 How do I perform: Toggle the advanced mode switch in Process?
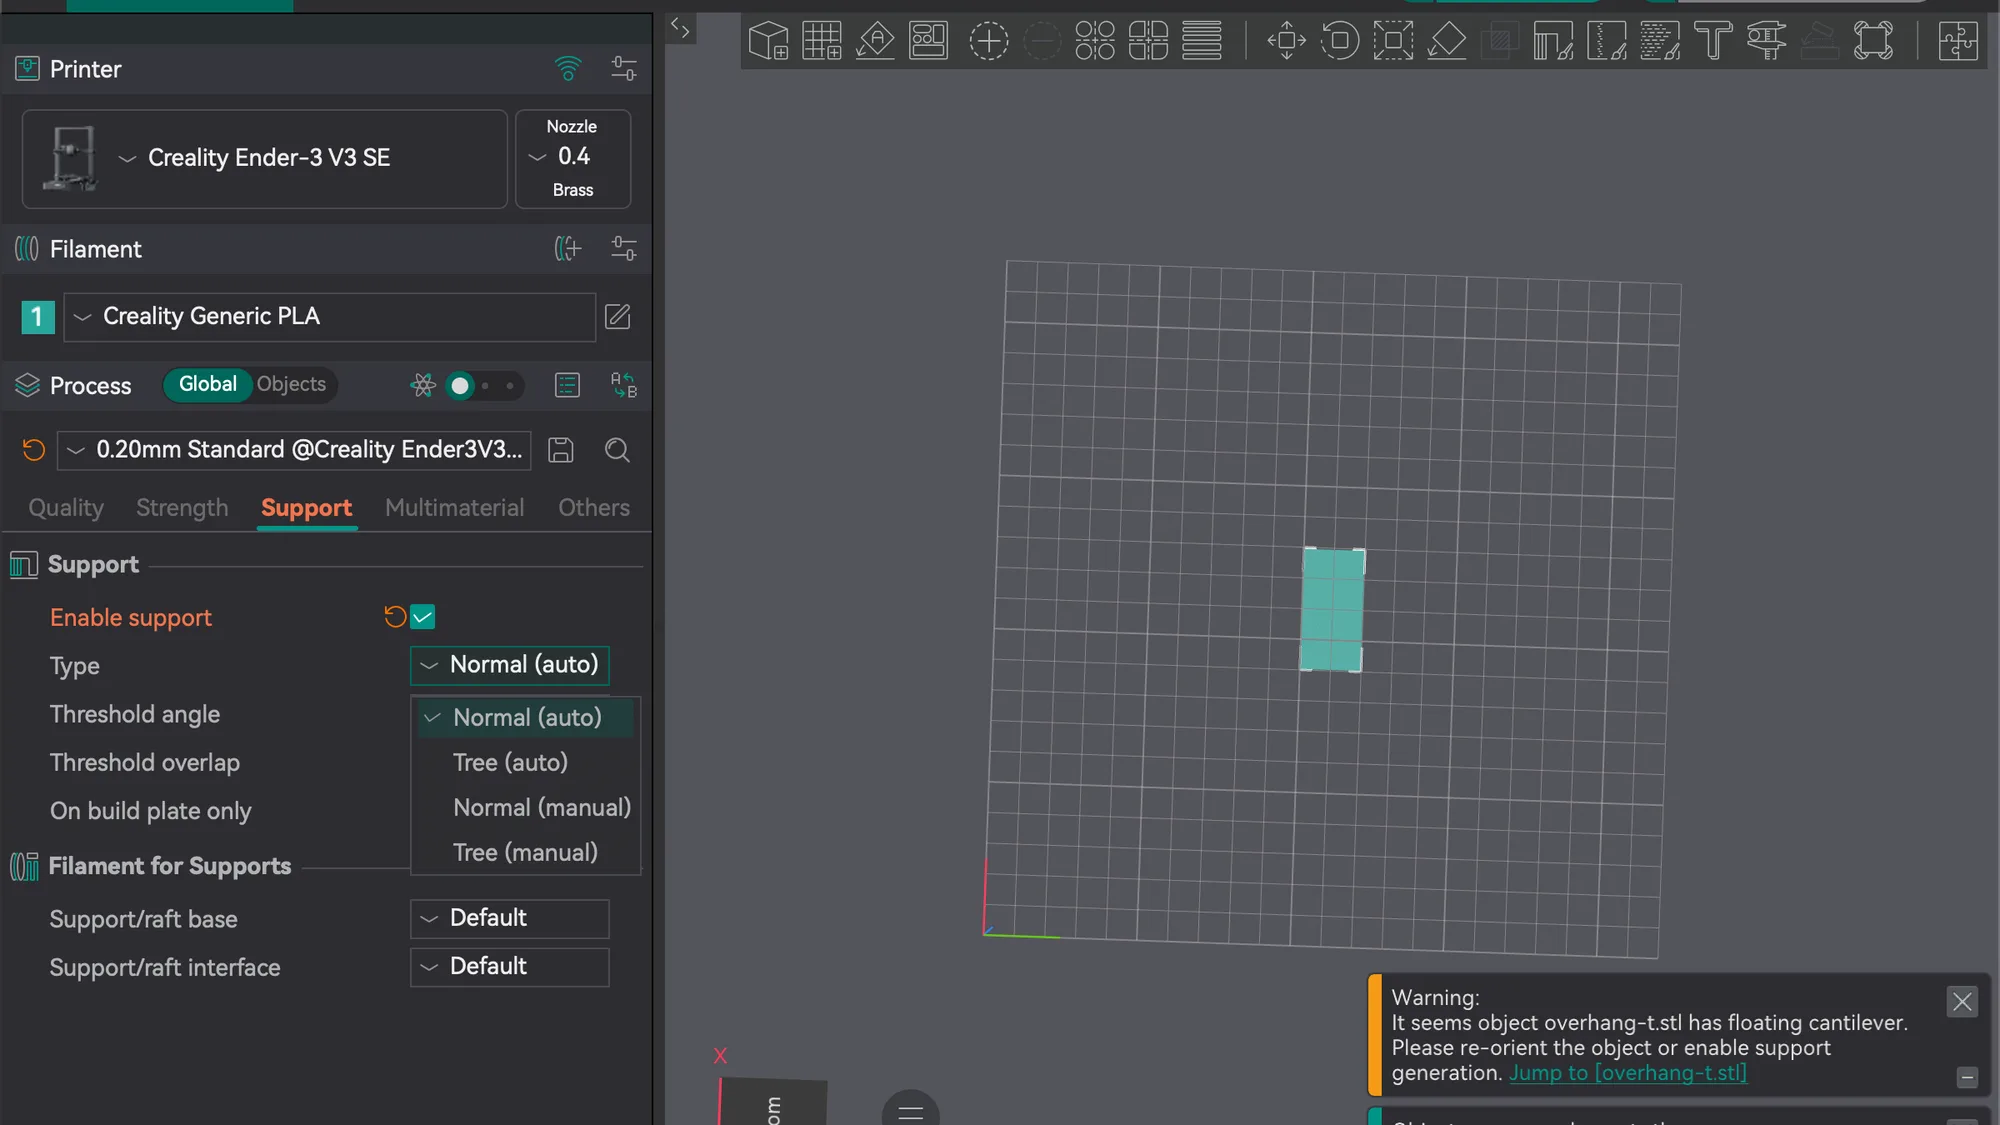[485, 385]
